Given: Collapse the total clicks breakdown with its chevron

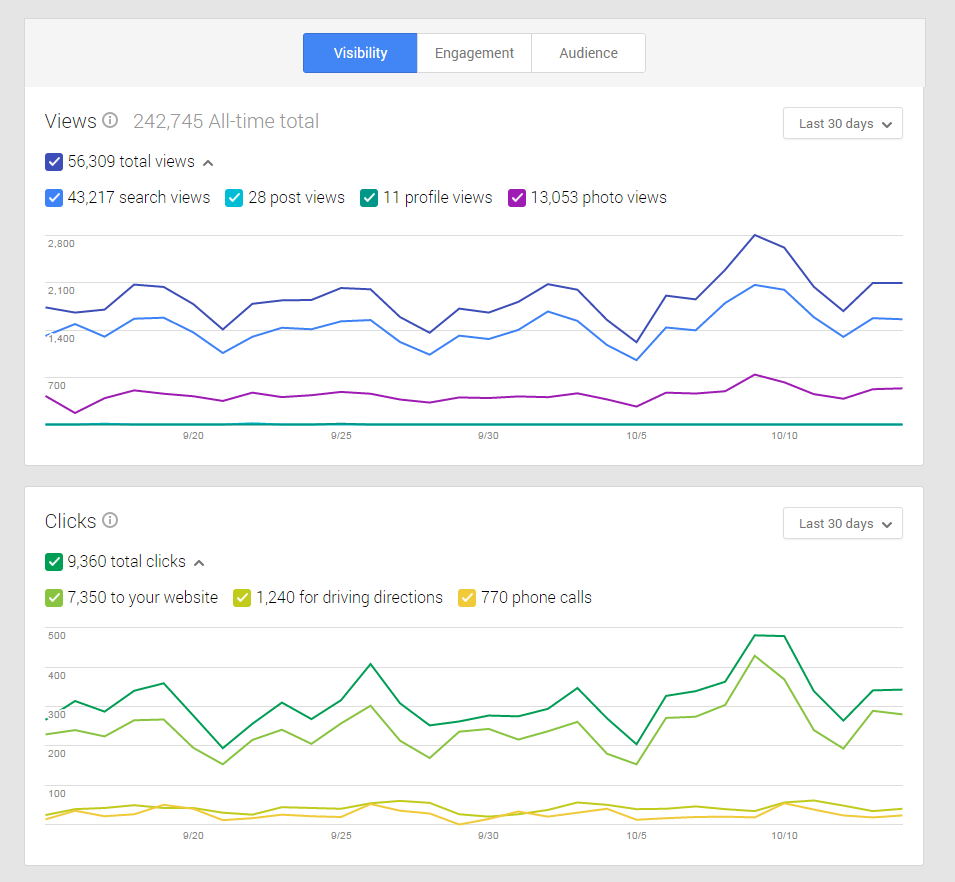Looking at the screenshot, I should (199, 561).
